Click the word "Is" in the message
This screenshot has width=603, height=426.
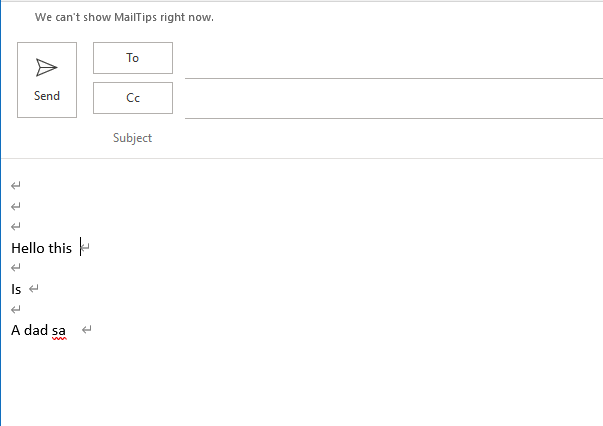16,289
